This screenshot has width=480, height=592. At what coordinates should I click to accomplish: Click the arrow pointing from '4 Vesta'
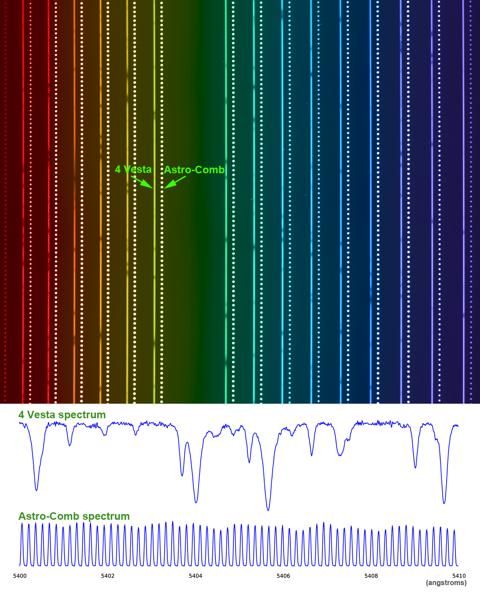pos(142,182)
